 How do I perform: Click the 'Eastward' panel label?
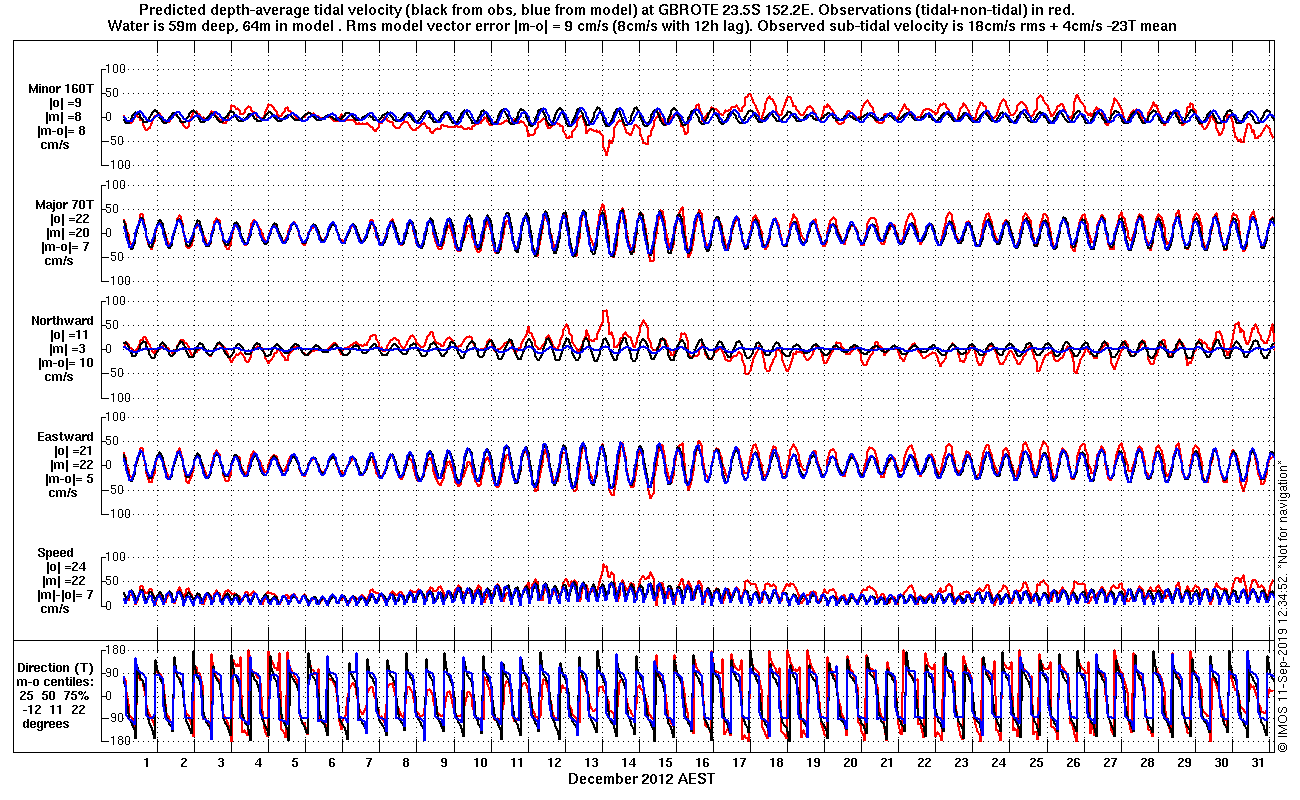click(65, 437)
